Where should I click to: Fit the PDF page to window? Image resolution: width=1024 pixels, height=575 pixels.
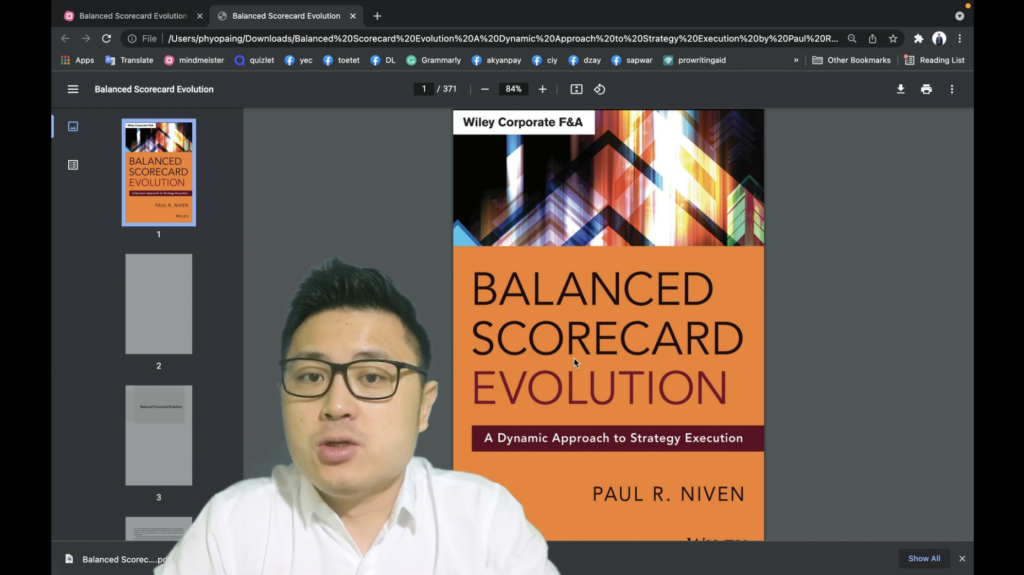tap(576, 89)
